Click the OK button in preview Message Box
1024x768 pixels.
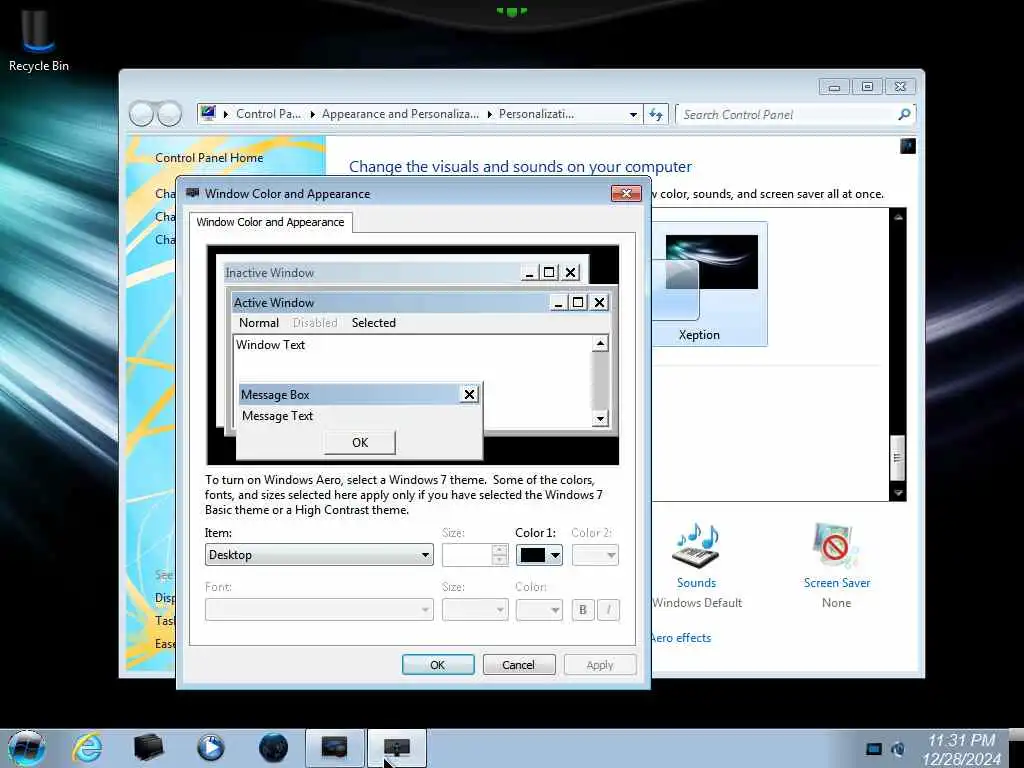(x=360, y=442)
